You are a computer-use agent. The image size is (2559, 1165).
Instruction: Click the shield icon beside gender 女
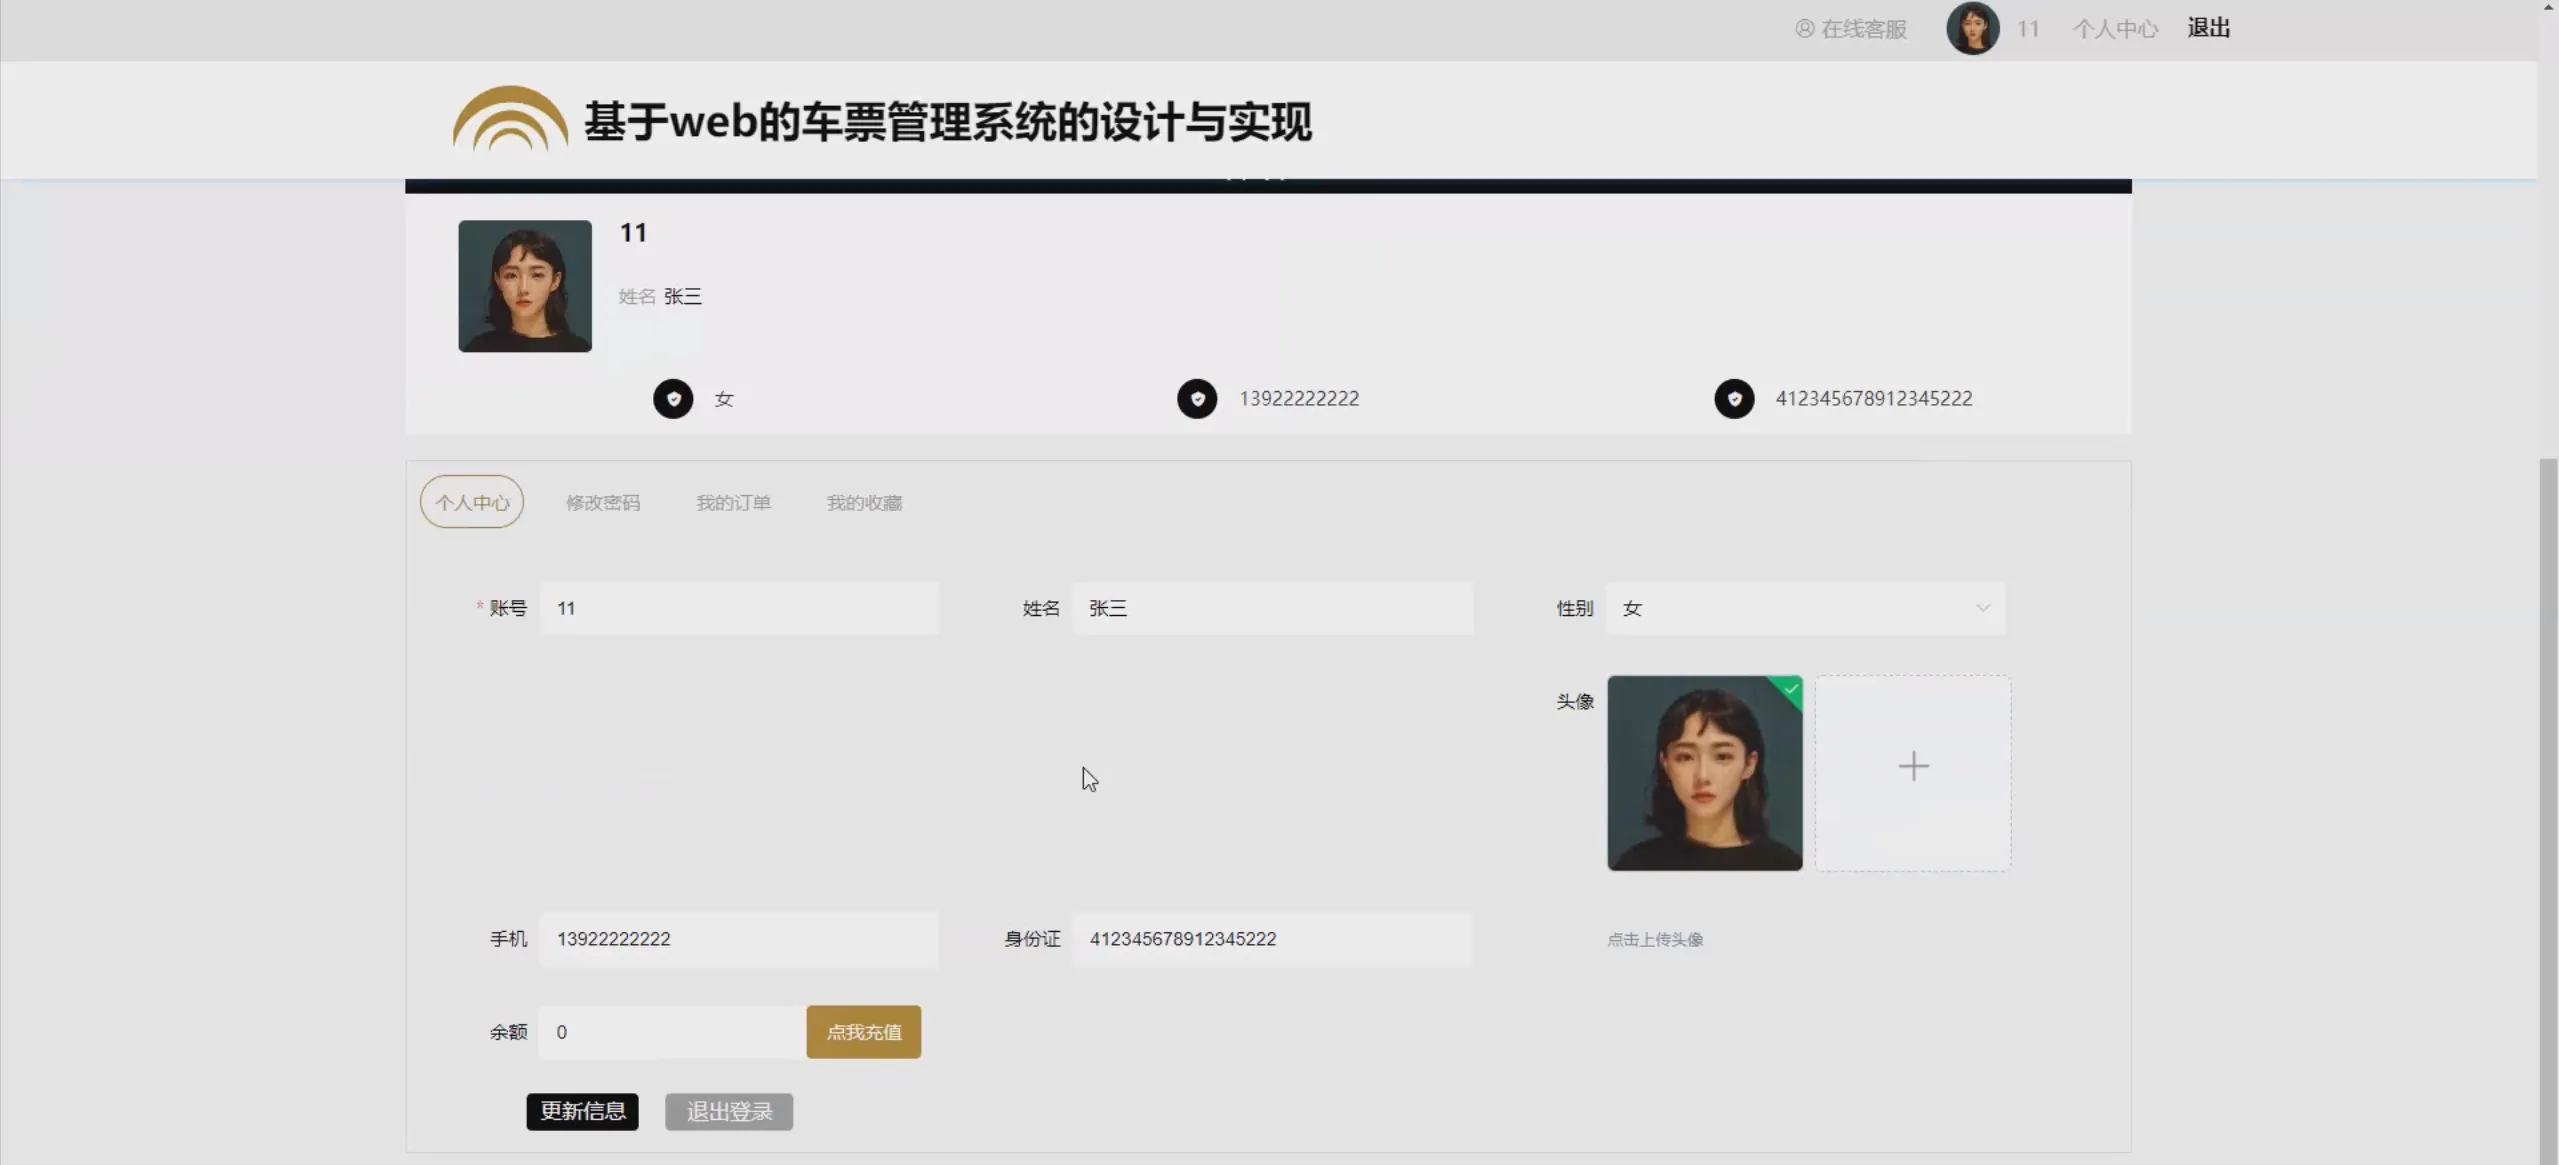coord(673,398)
